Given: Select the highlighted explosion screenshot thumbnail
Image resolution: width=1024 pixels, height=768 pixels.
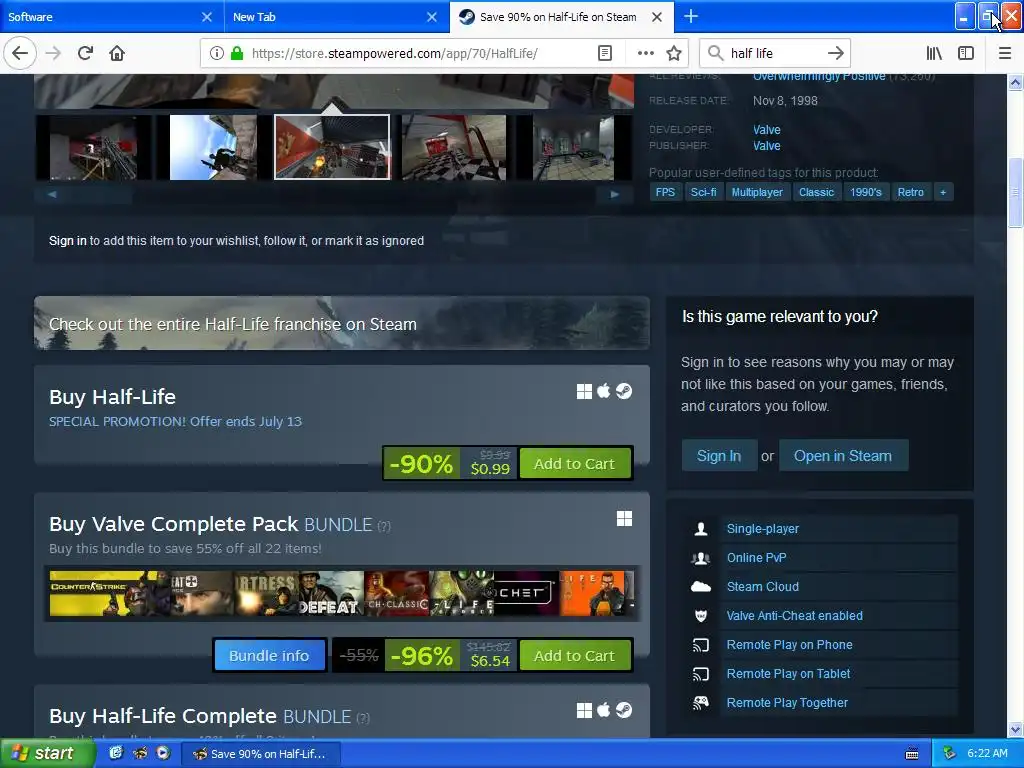Looking at the screenshot, I should (332, 147).
